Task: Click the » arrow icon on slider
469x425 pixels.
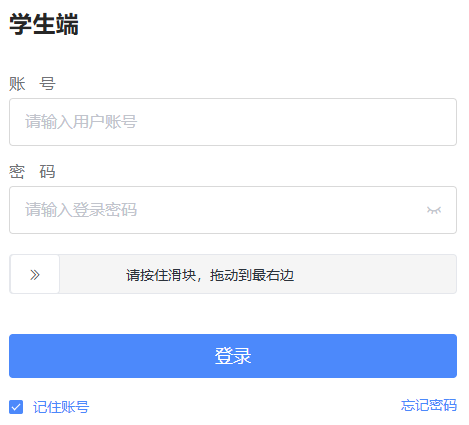Action: click(x=35, y=275)
